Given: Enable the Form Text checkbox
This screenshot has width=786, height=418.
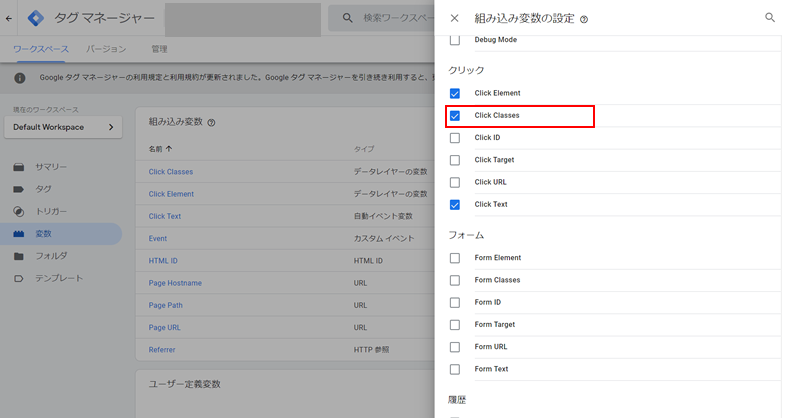Looking at the screenshot, I should click(455, 369).
